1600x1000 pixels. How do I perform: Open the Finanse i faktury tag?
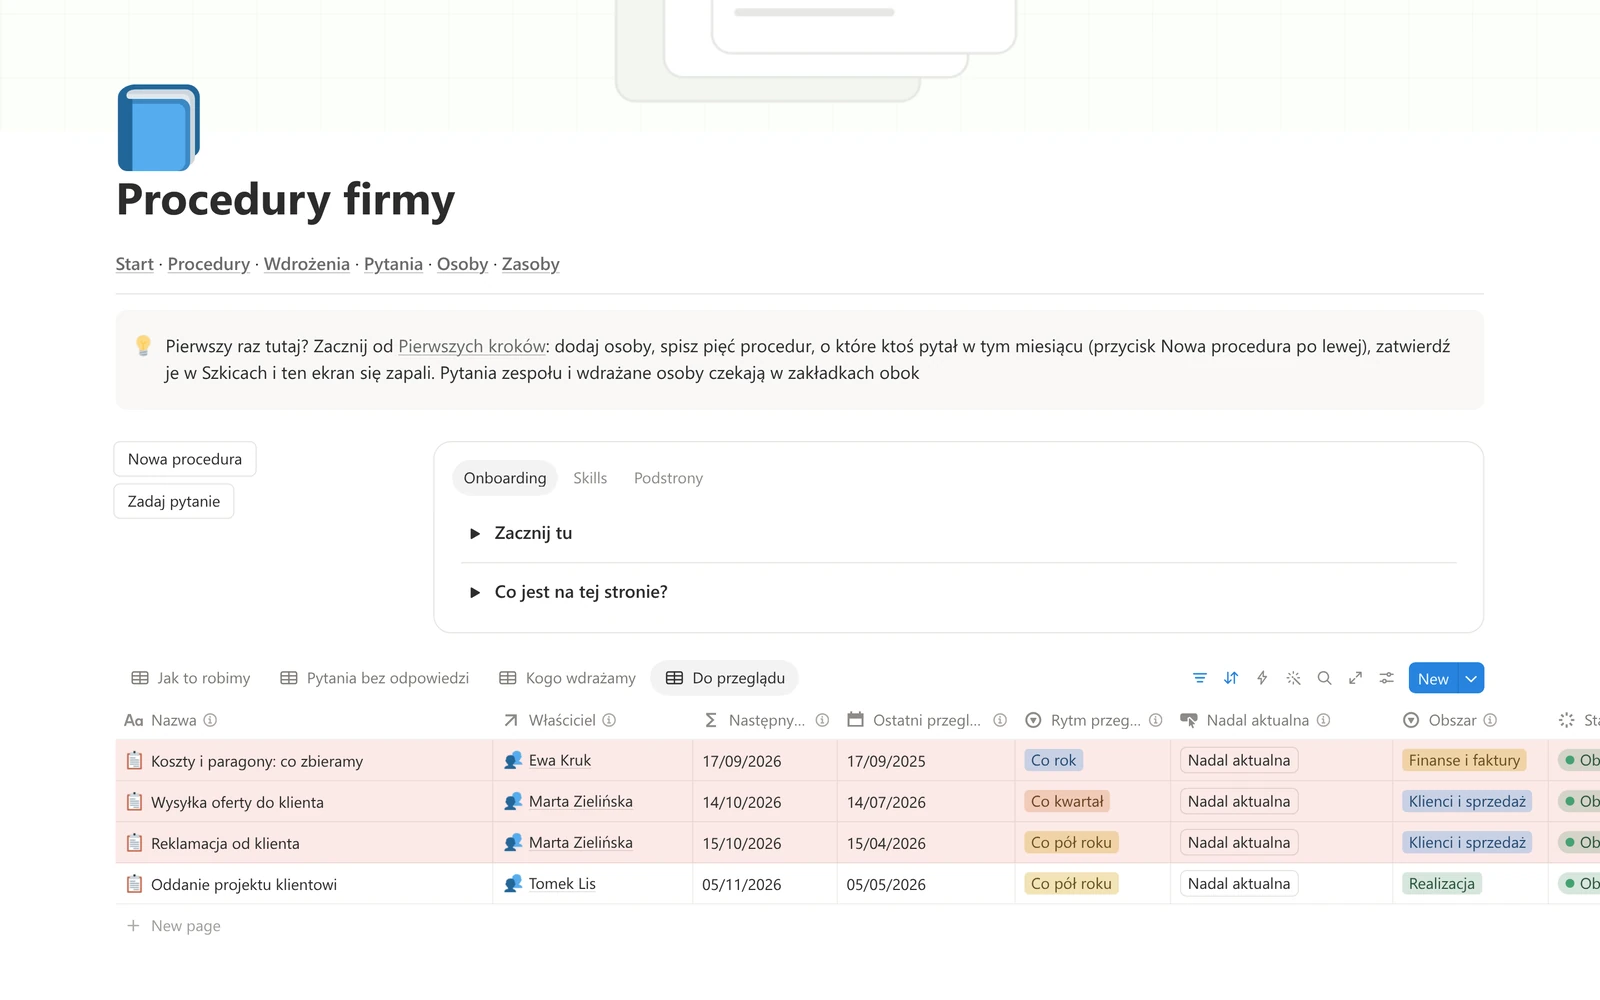[1464, 761]
